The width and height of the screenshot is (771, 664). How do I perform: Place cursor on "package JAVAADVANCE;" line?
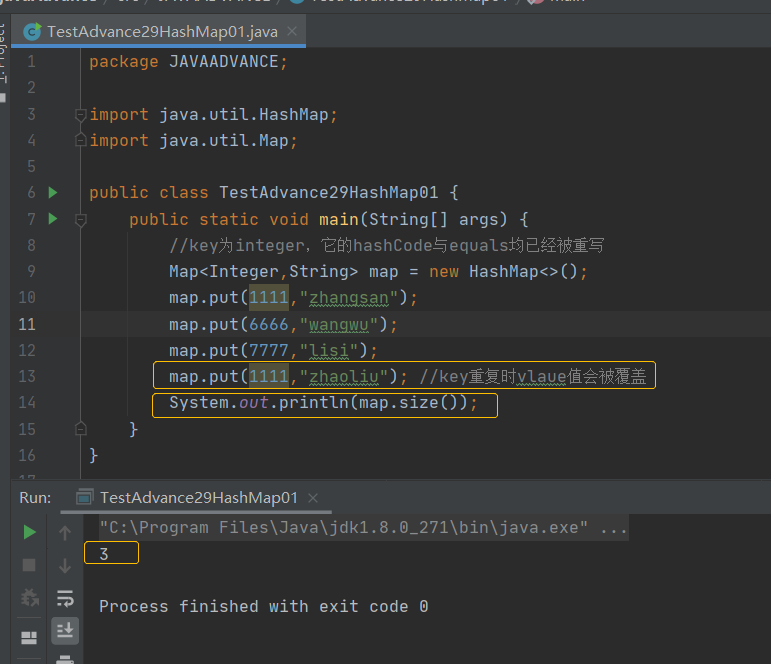188,62
